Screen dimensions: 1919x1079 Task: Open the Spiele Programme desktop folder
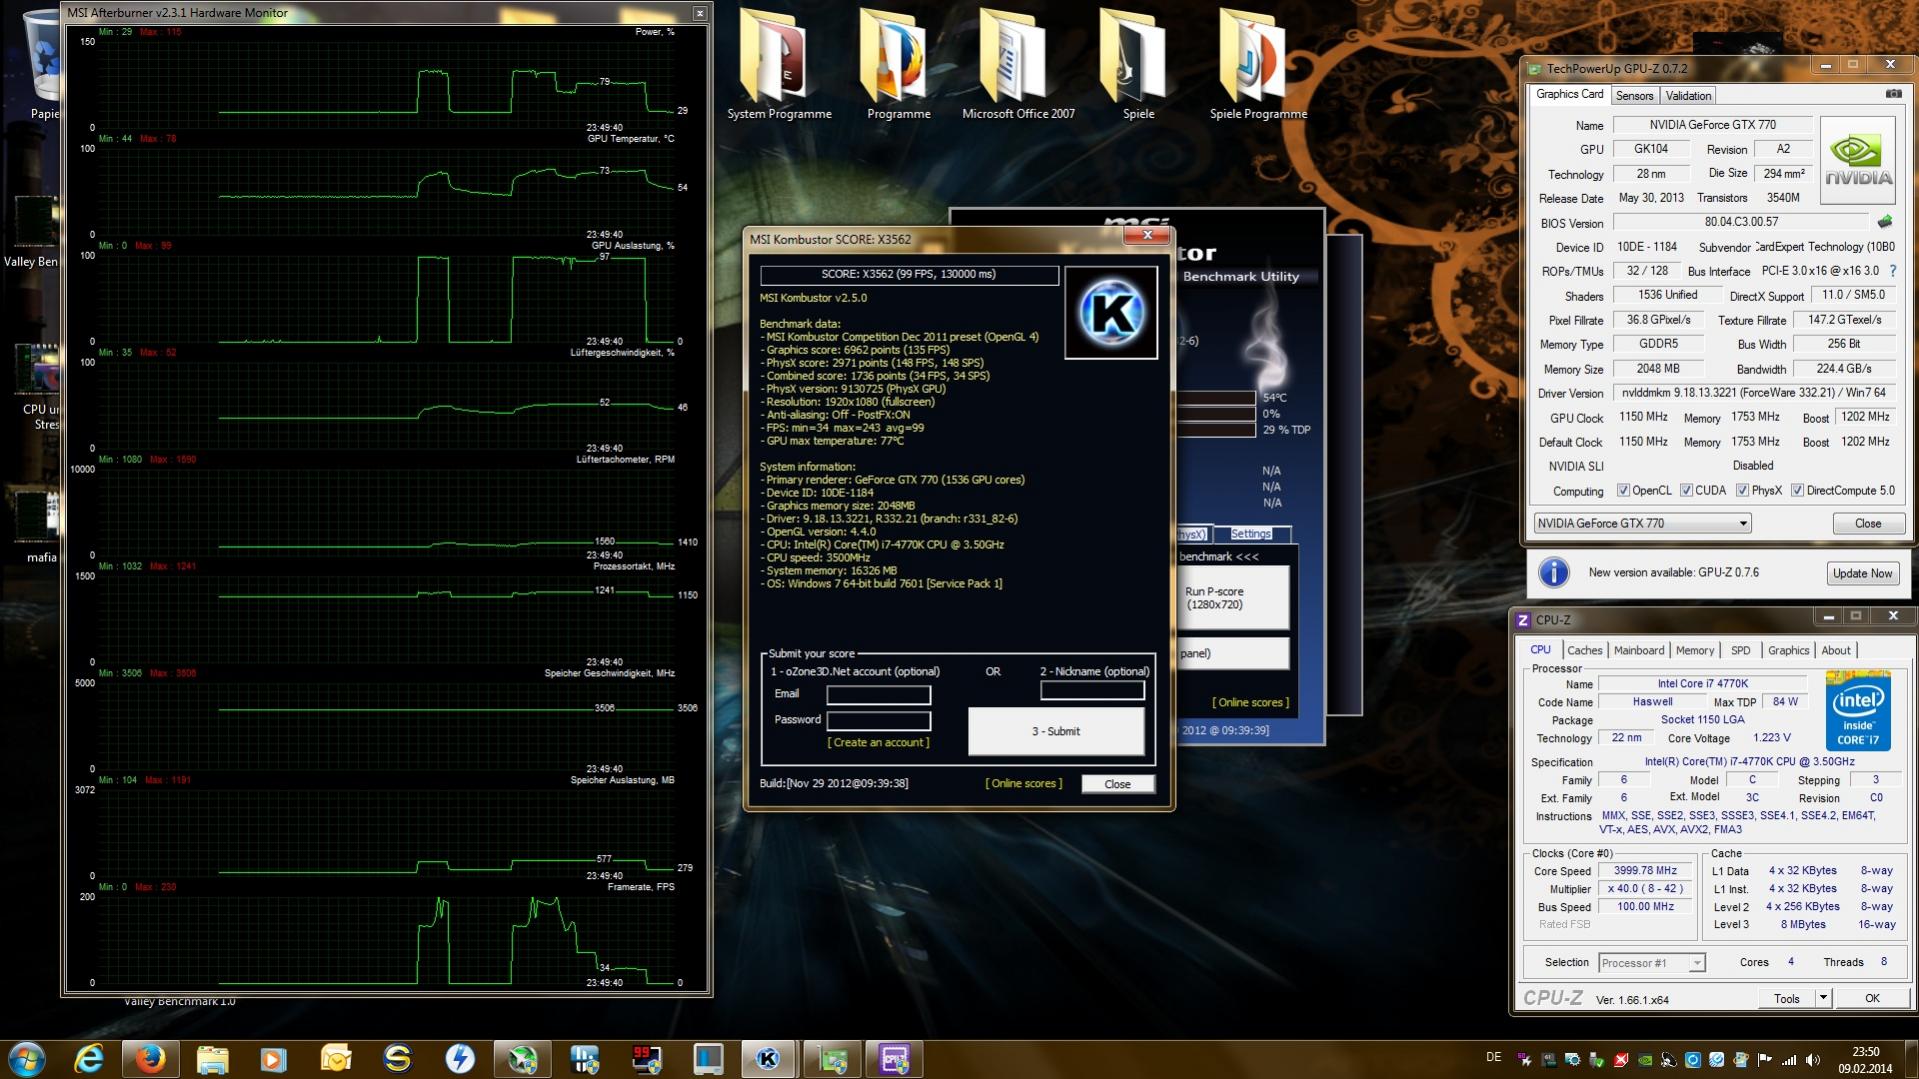click(x=1258, y=64)
